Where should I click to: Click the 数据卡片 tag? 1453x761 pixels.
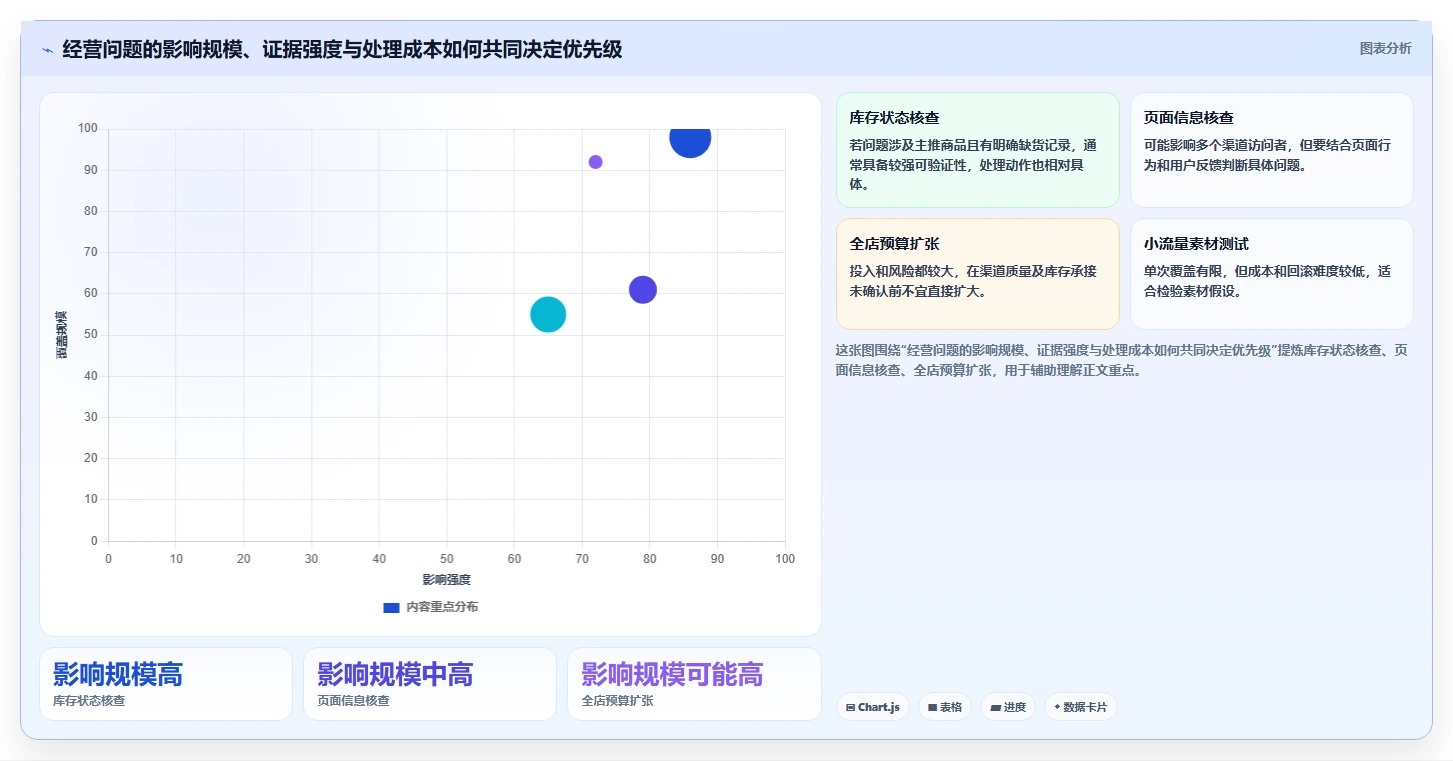(1080, 707)
